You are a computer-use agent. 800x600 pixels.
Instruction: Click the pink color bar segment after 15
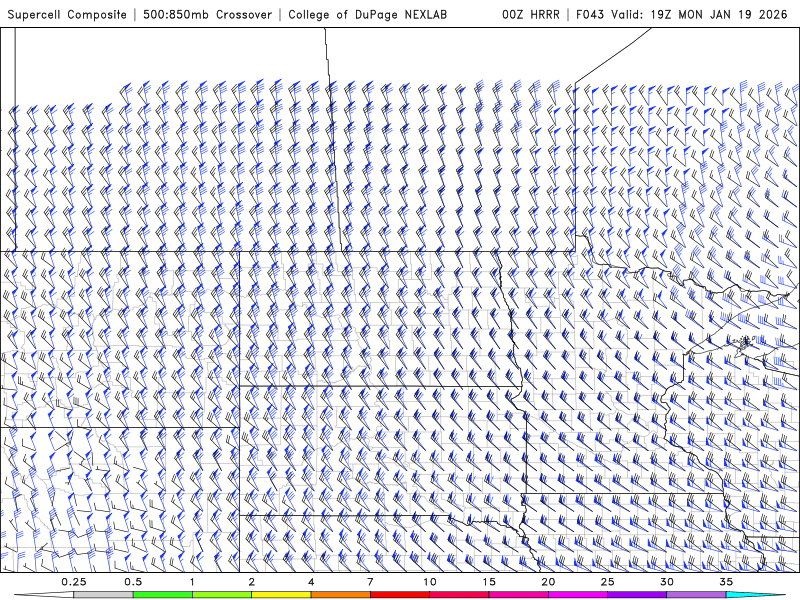tap(518, 595)
